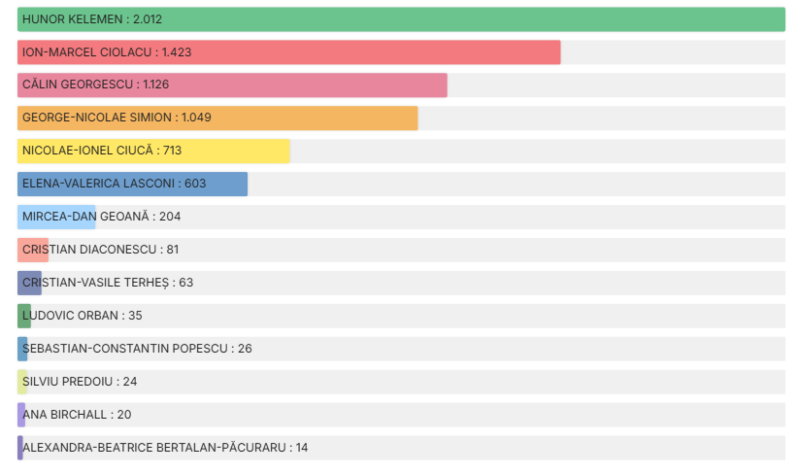Click the grey unfilled part of Lasconi's bar
Viewport: 800px width, 473px height.
515,184
